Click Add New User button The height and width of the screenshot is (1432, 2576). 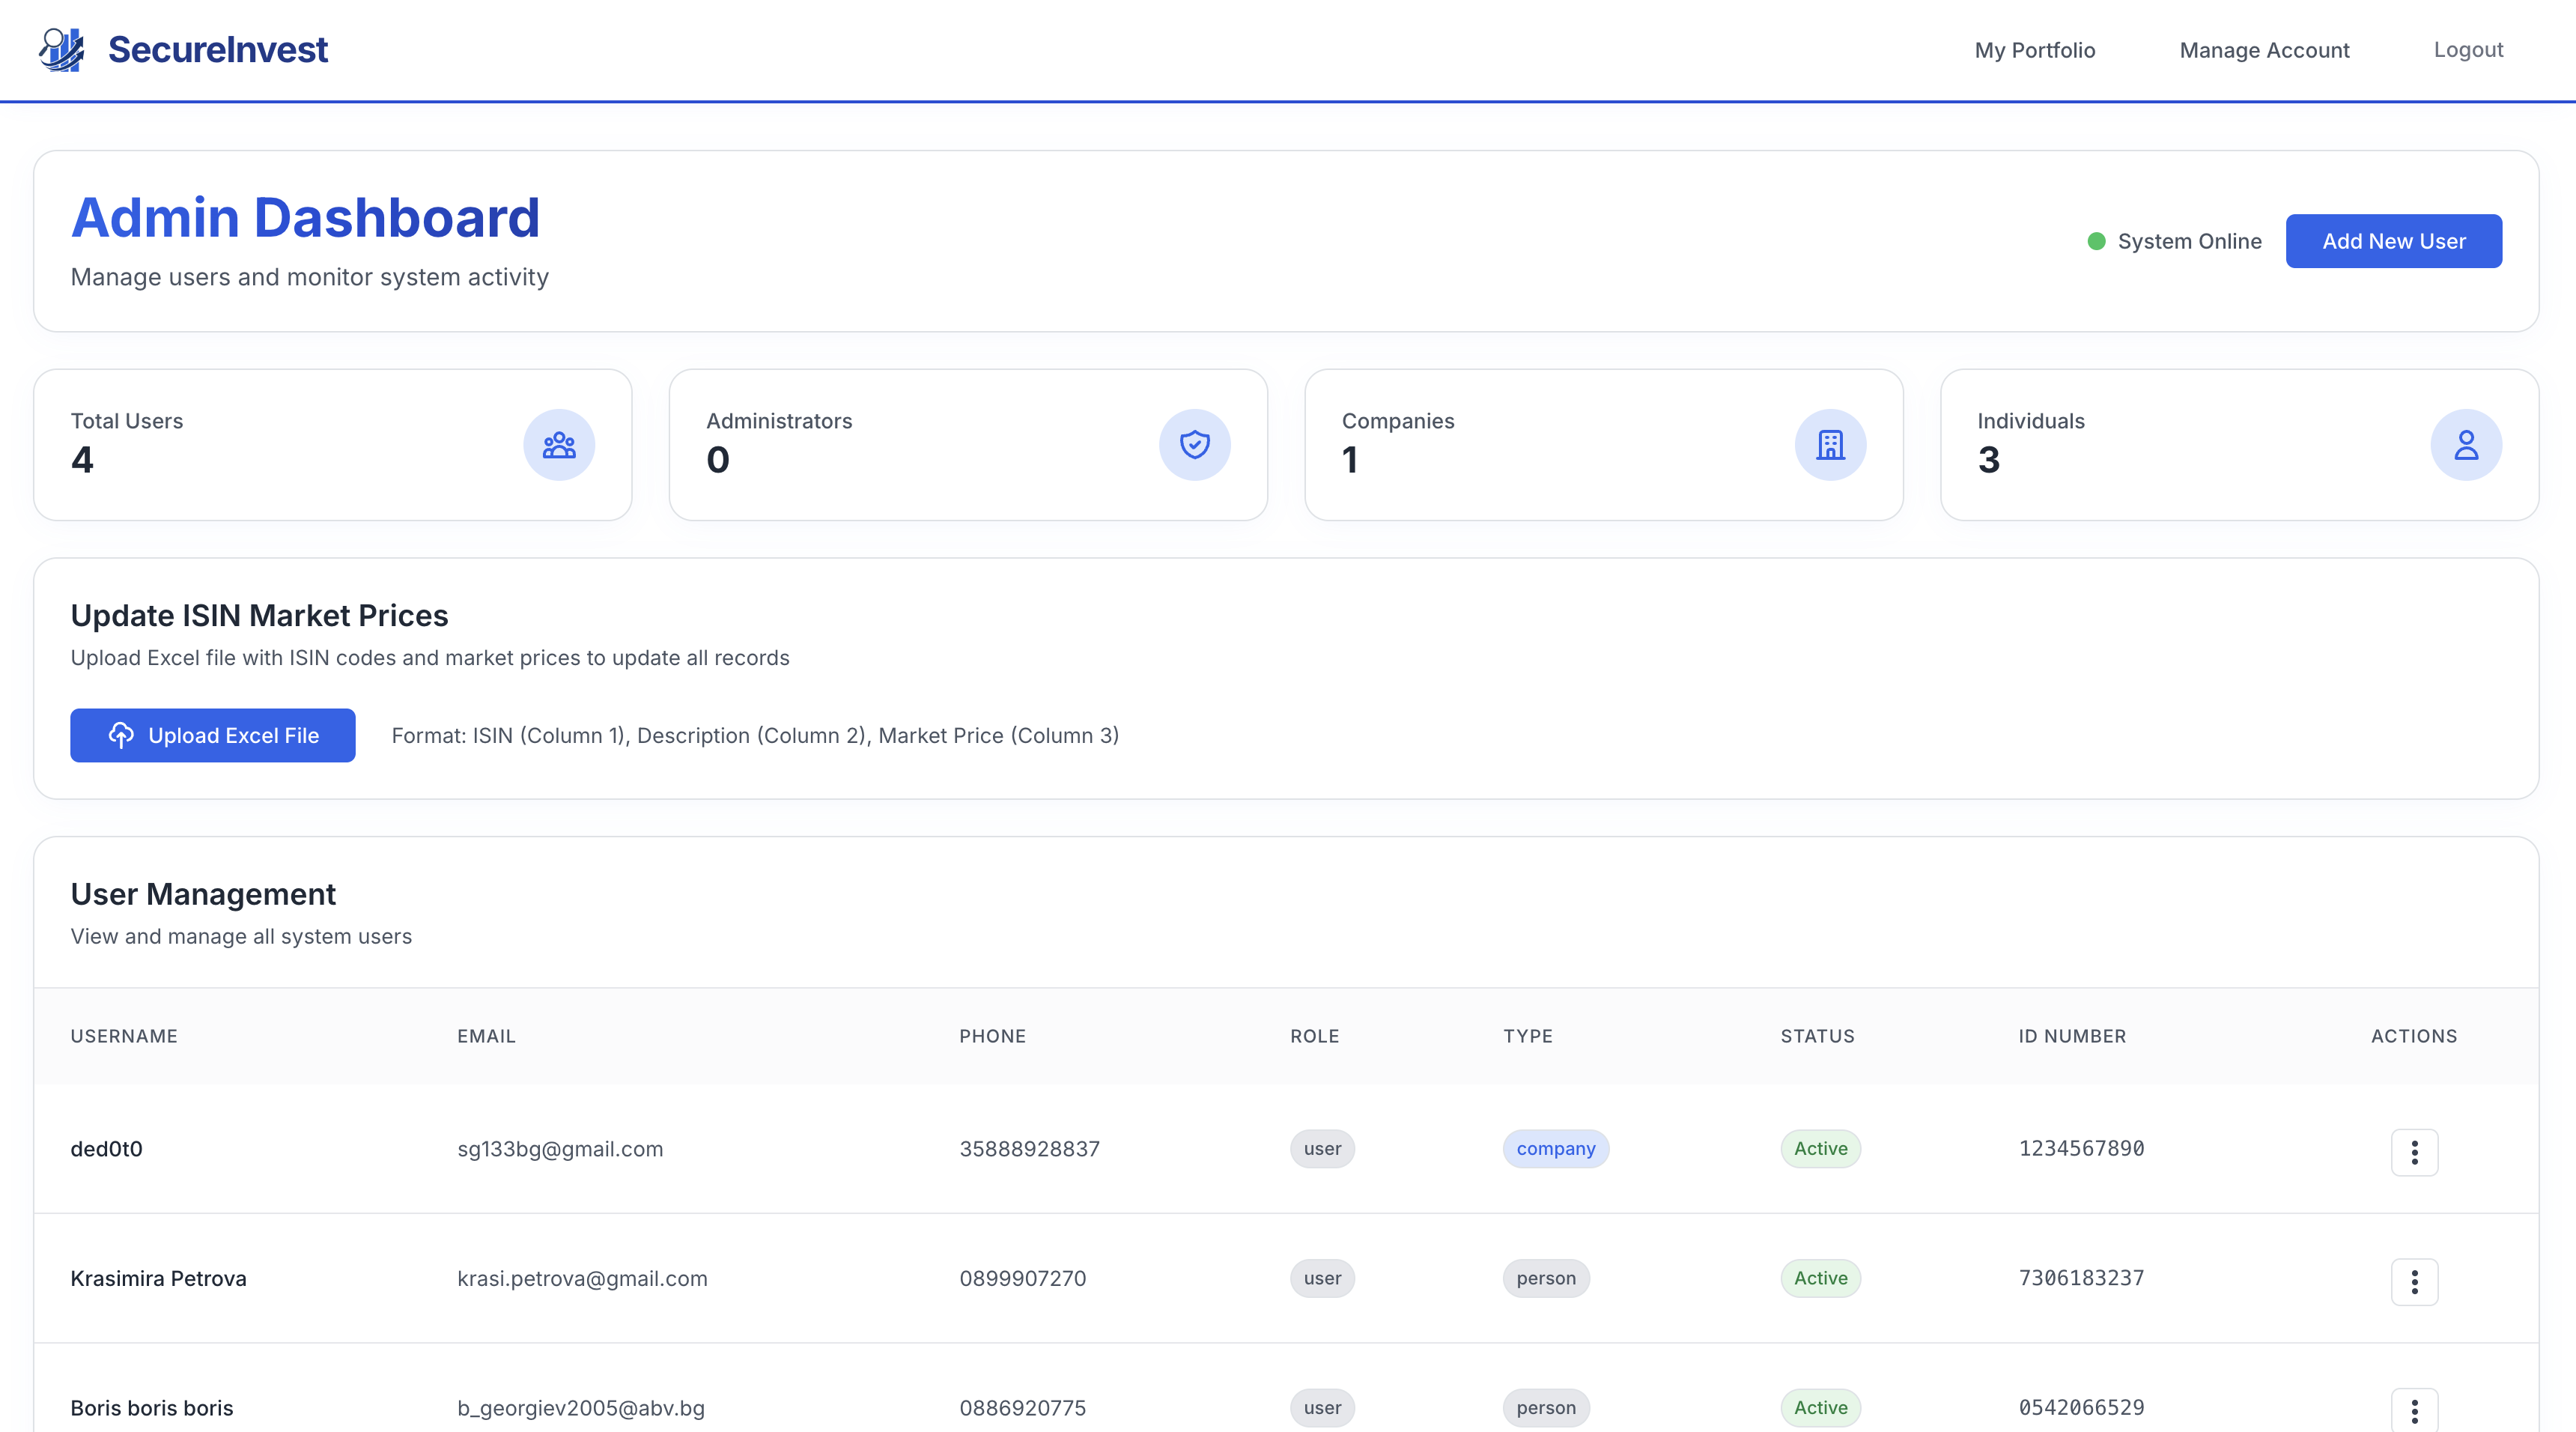(2394, 241)
